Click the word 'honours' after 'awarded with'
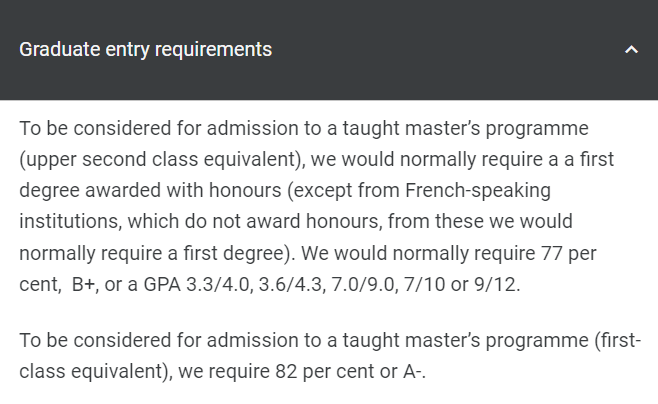658x404 pixels. 245,190
